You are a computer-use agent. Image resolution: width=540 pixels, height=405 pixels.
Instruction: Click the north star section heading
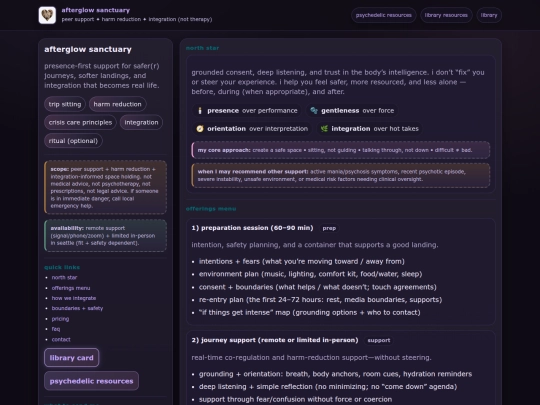coord(202,48)
